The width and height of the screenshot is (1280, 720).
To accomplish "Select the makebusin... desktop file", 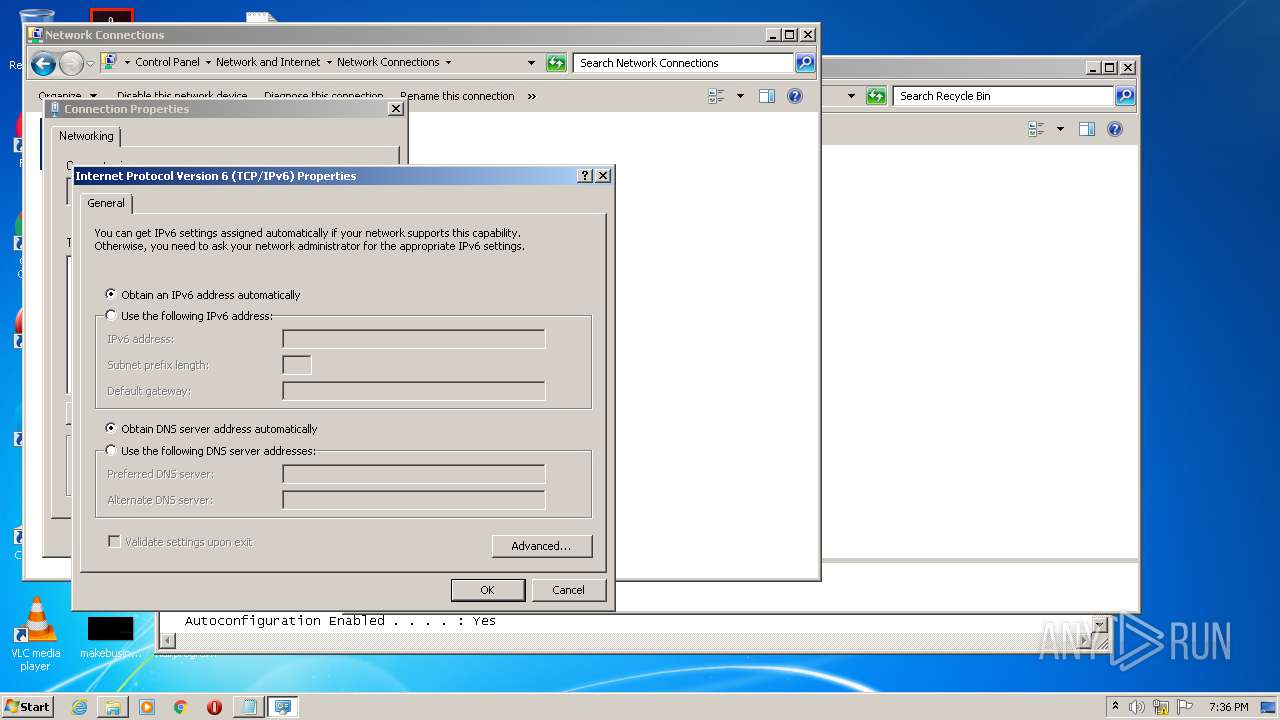I will tap(110, 638).
